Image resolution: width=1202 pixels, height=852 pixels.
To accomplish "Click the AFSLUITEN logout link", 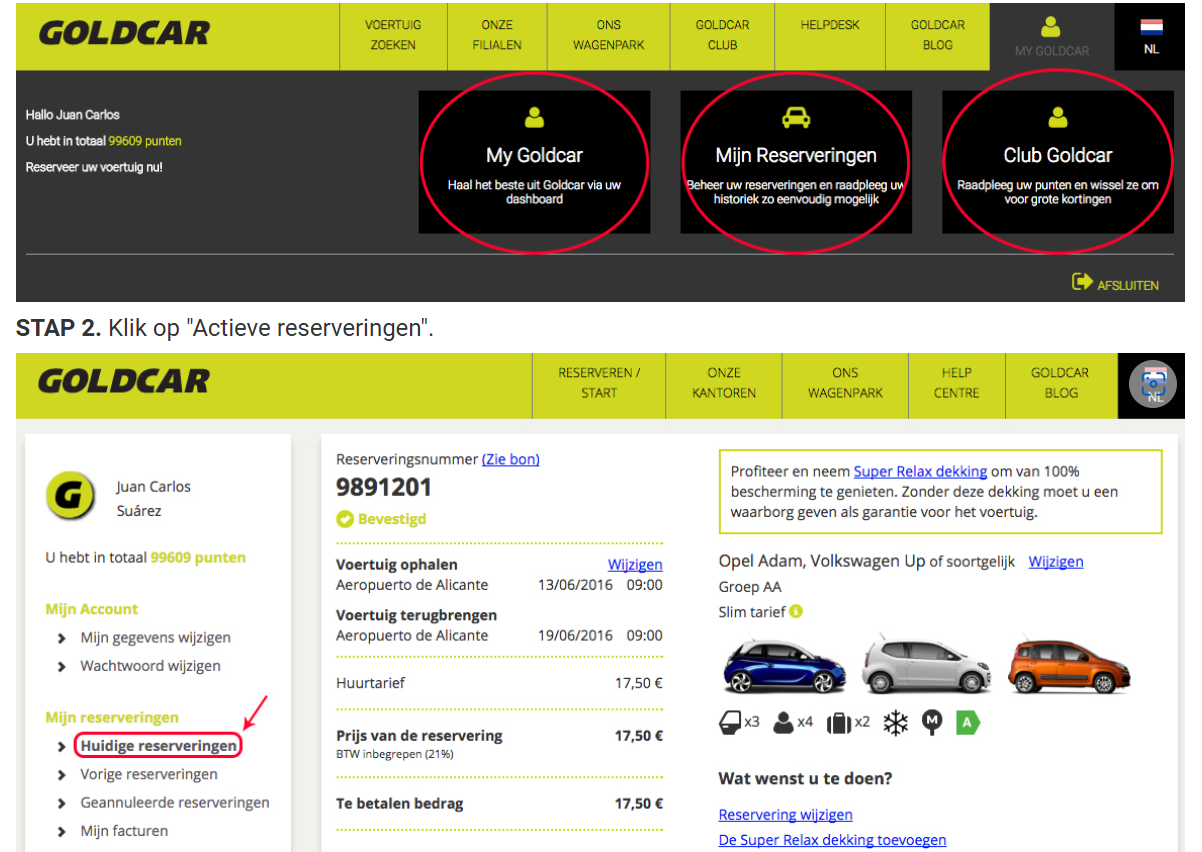I will 1128,285.
